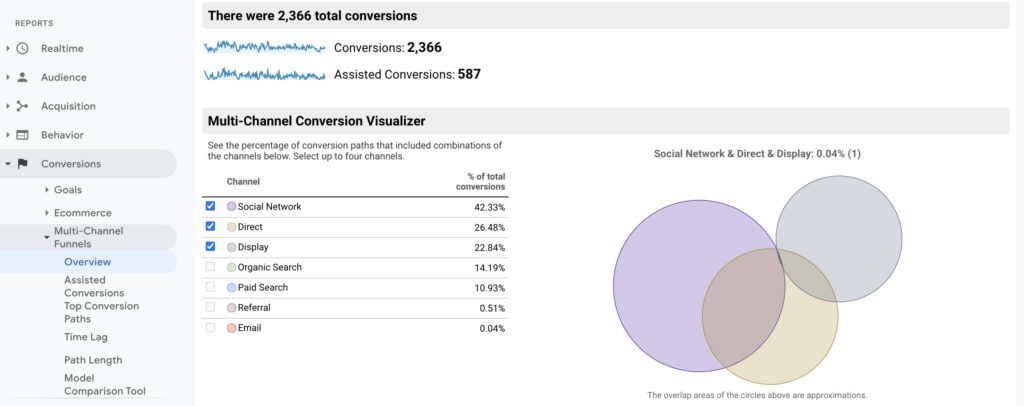Open the Overview report

(88, 262)
